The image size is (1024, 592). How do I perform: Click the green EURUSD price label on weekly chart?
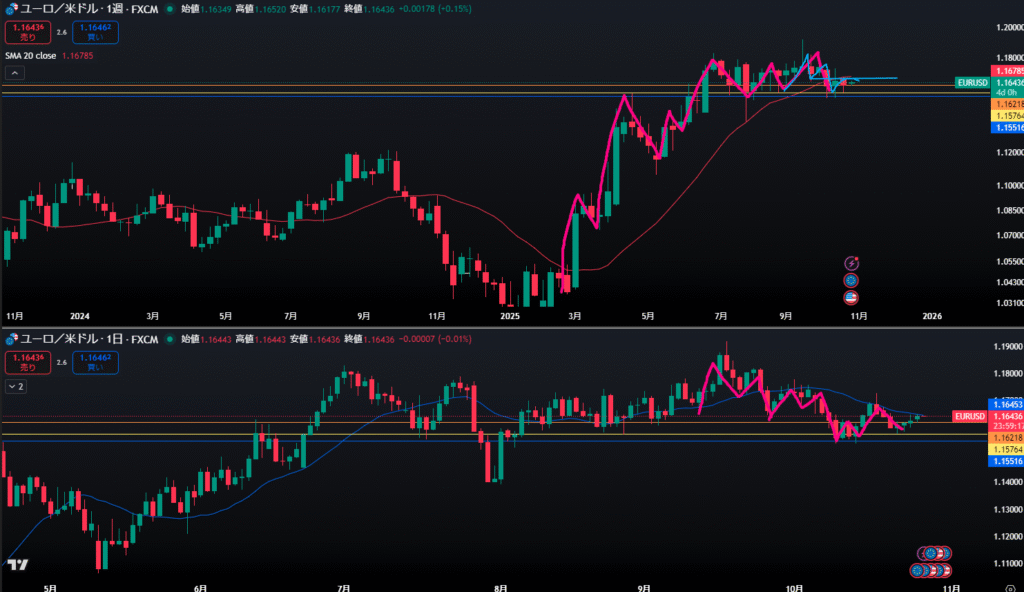[x=972, y=82]
